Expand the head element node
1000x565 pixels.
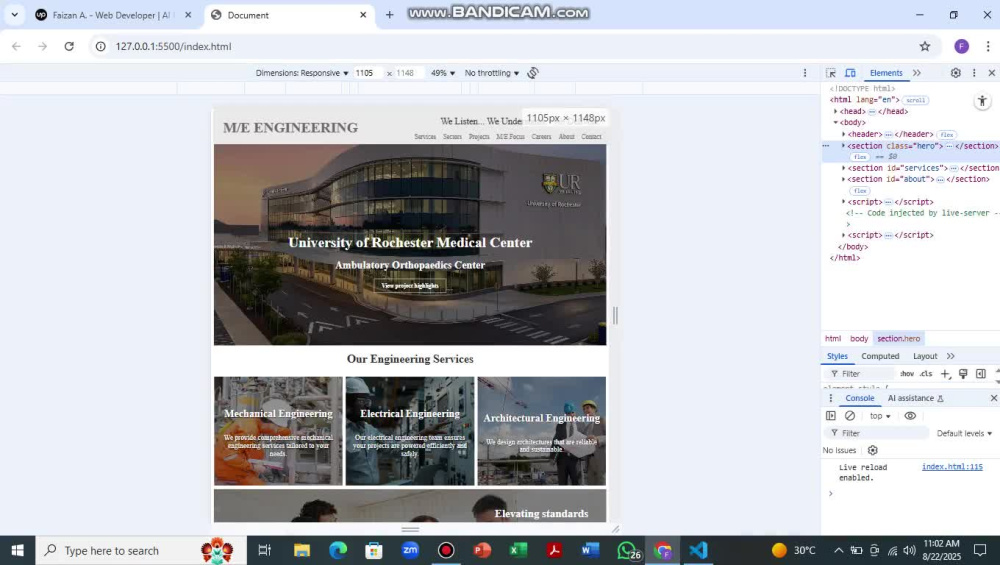836,112
